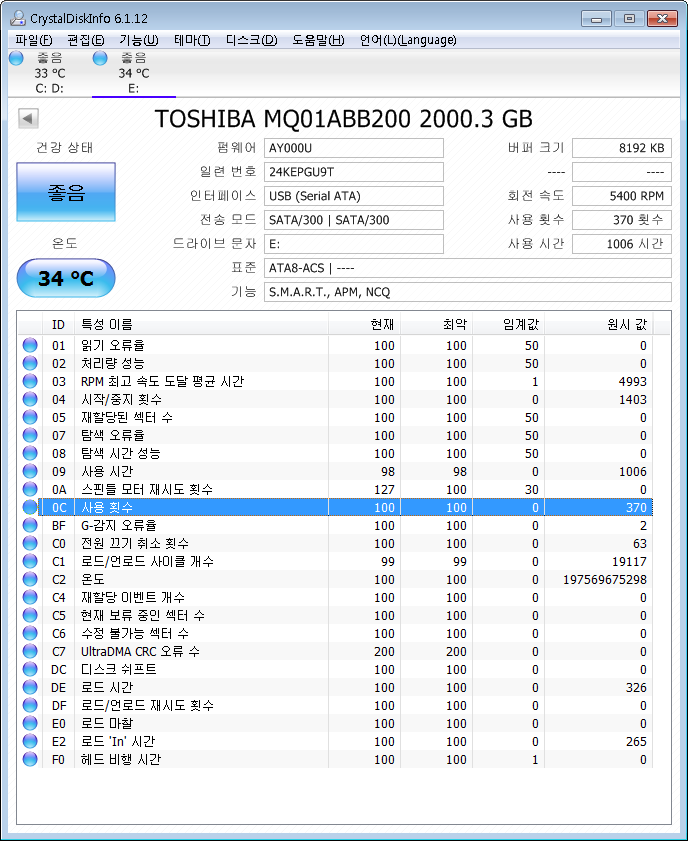Select the E: disk status icon

point(100,58)
